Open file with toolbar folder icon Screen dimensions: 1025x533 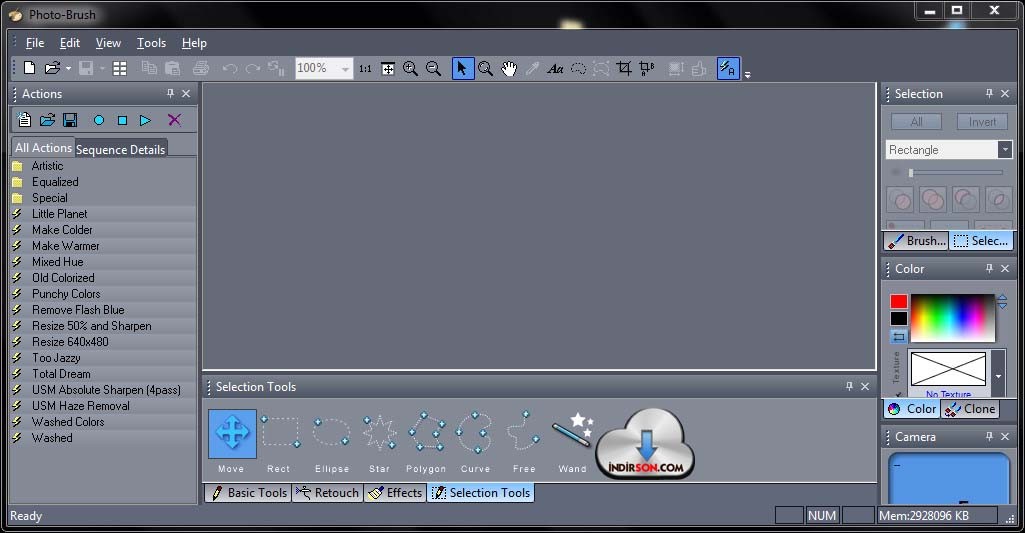(x=52, y=68)
